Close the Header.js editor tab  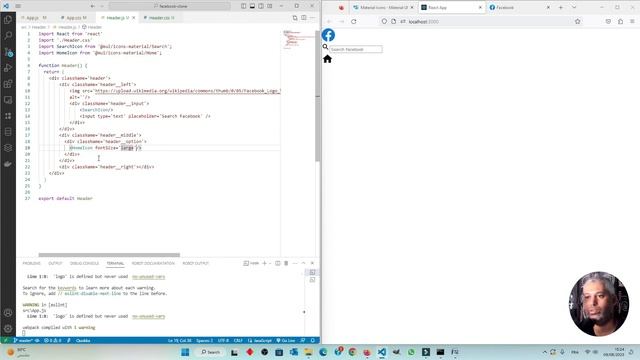point(133,18)
